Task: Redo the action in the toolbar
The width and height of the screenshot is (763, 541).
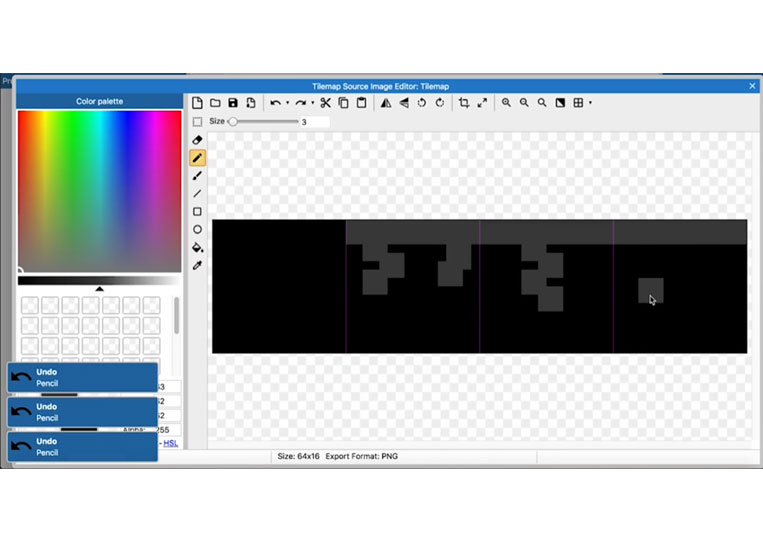Action: (301, 103)
